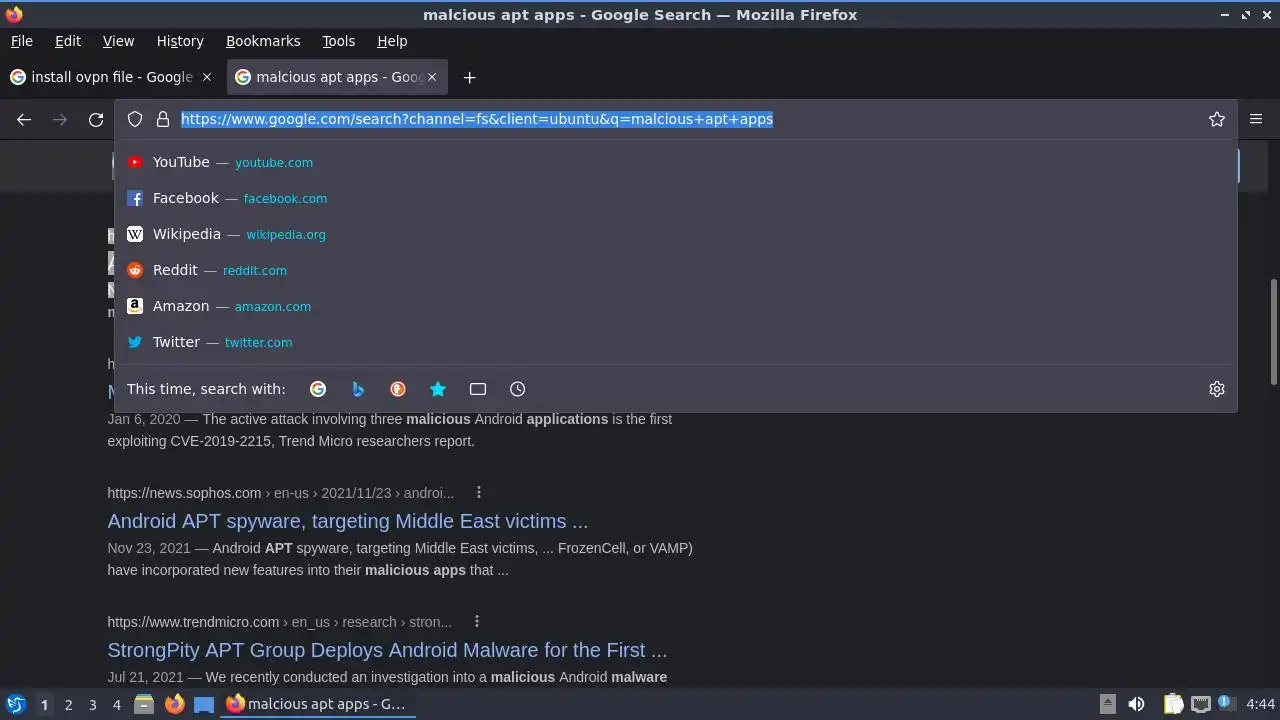The width and height of the screenshot is (1280, 720).
Task: Search this time with Bing icon
Action: coord(358,389)
